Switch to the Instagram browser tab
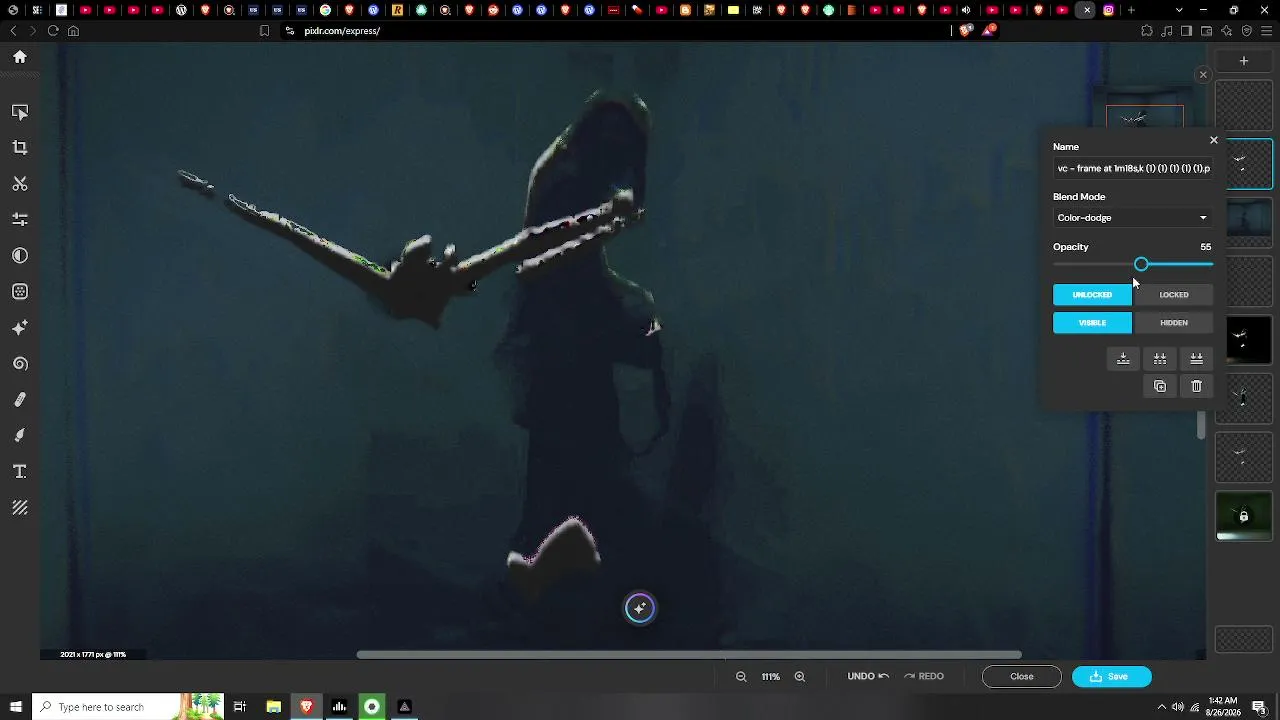Image resolution: width=1280 pixels, height=720 pixels. (1110, 10)
